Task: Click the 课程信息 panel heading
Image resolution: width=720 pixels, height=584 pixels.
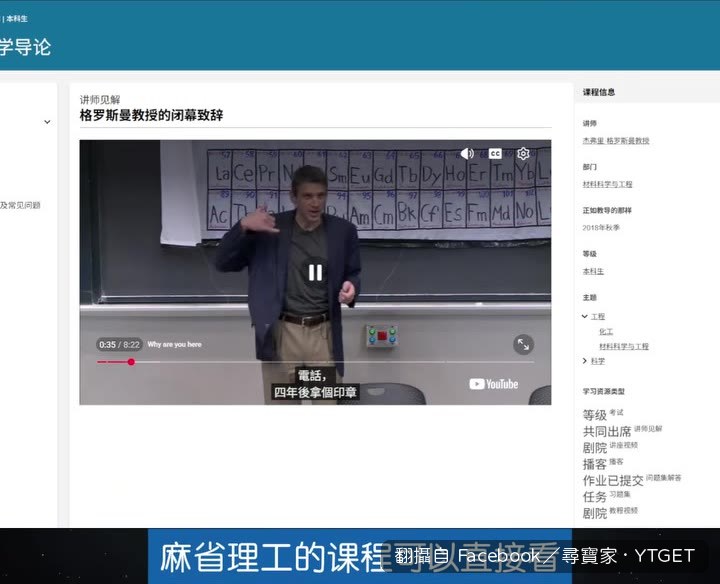Action: point(599,92)
